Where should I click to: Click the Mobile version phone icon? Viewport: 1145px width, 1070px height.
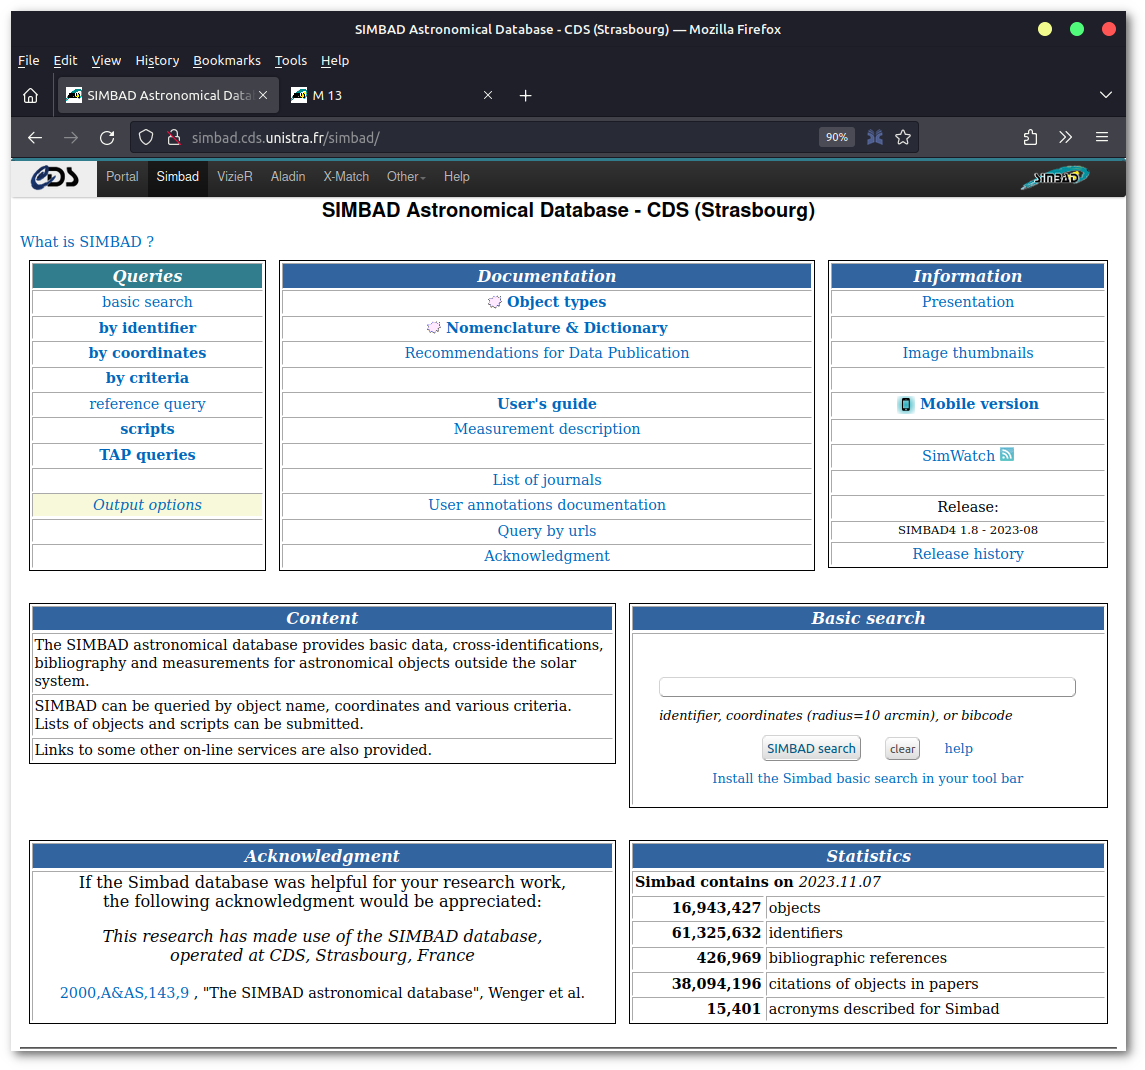tap(905, 405)
